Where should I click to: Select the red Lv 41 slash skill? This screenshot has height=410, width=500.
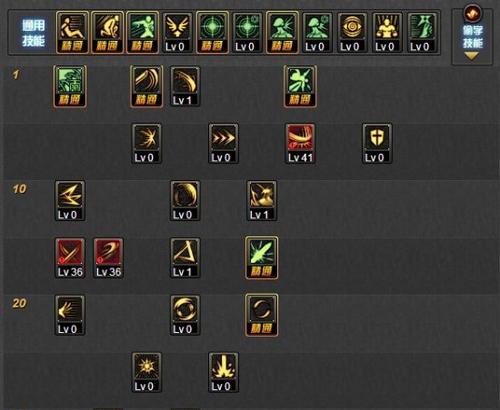[300, 144]
